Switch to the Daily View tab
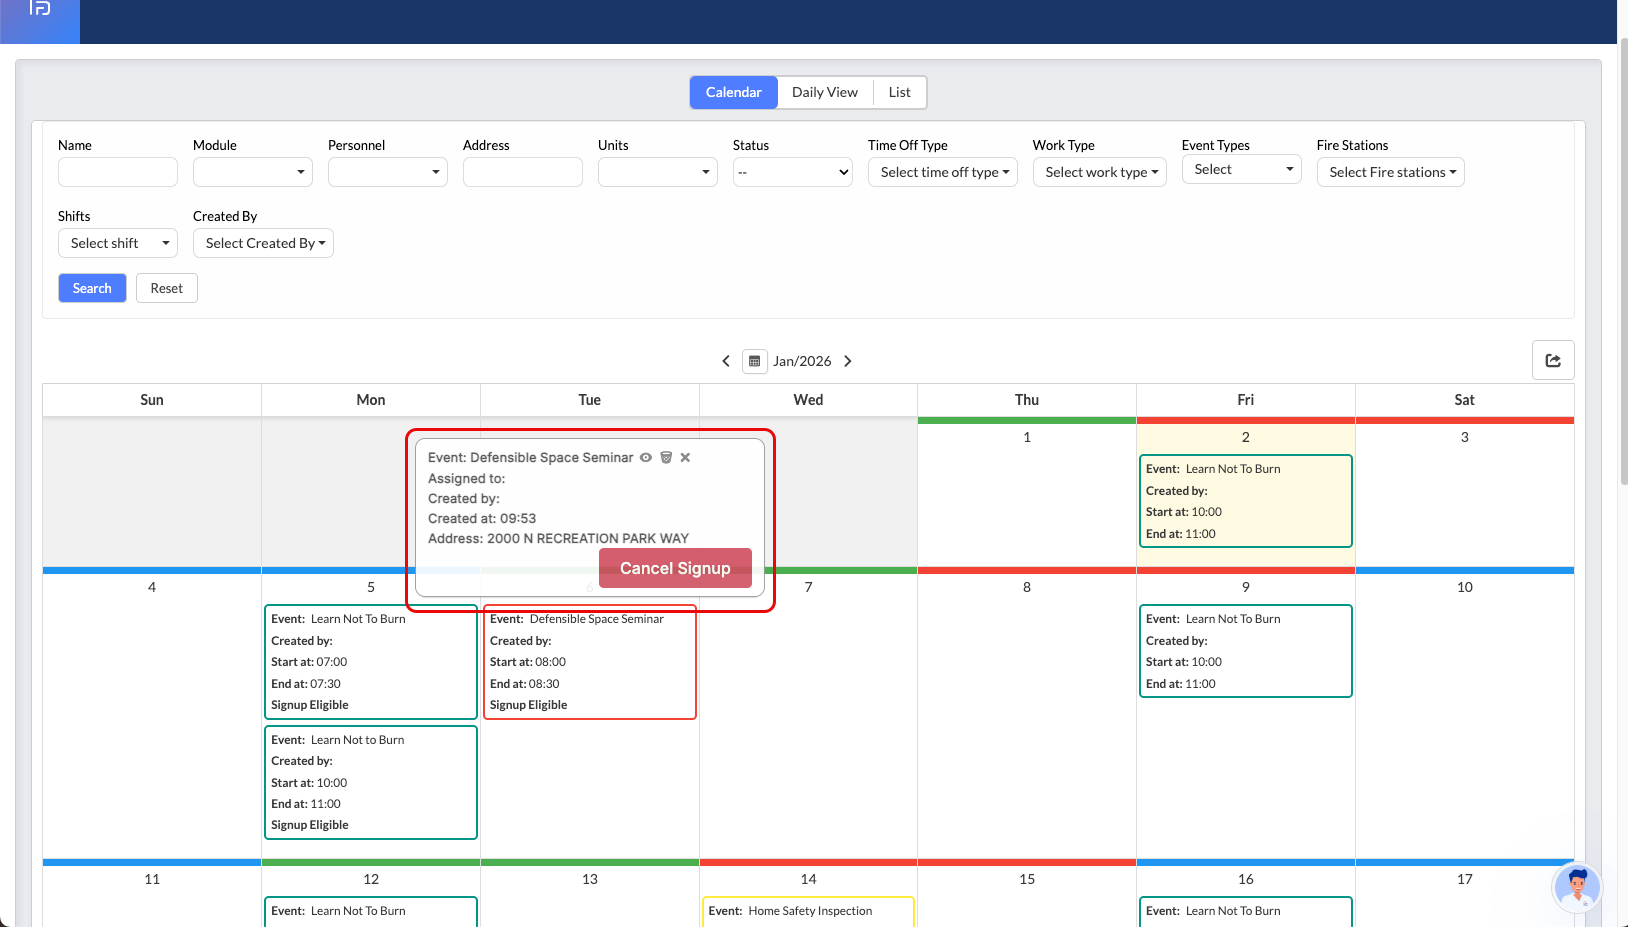Viewport: 1628px width, 927px height. pyautogui.click(x=824, y=92)
